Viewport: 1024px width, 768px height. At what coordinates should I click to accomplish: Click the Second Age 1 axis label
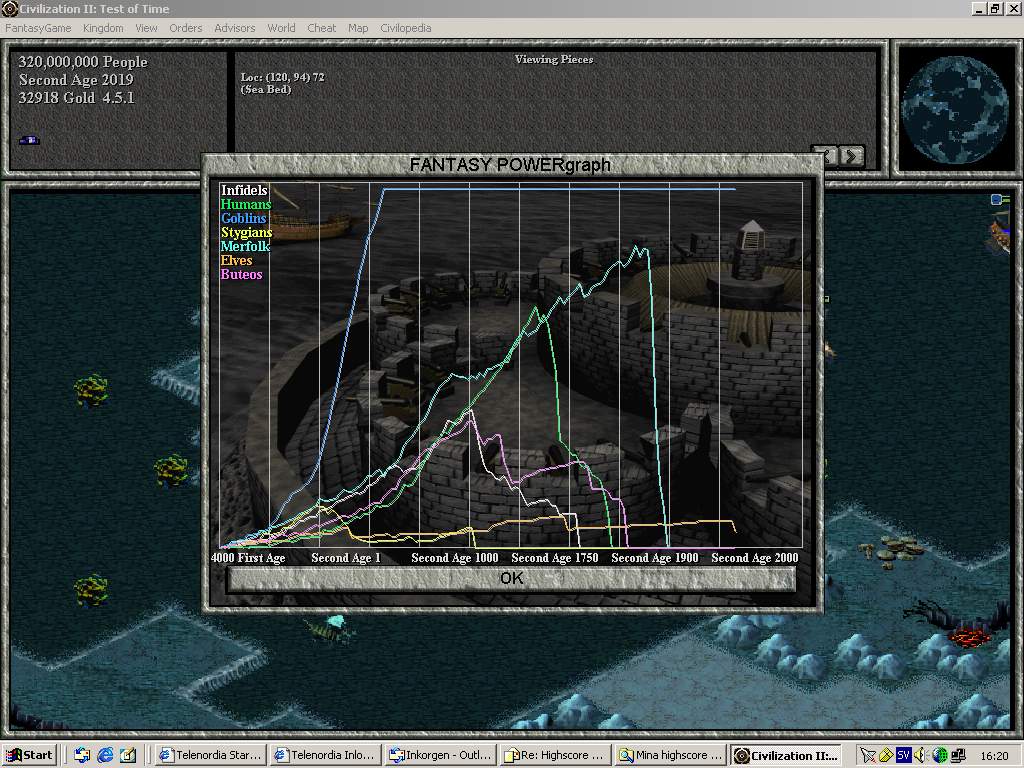click(345, 558)
